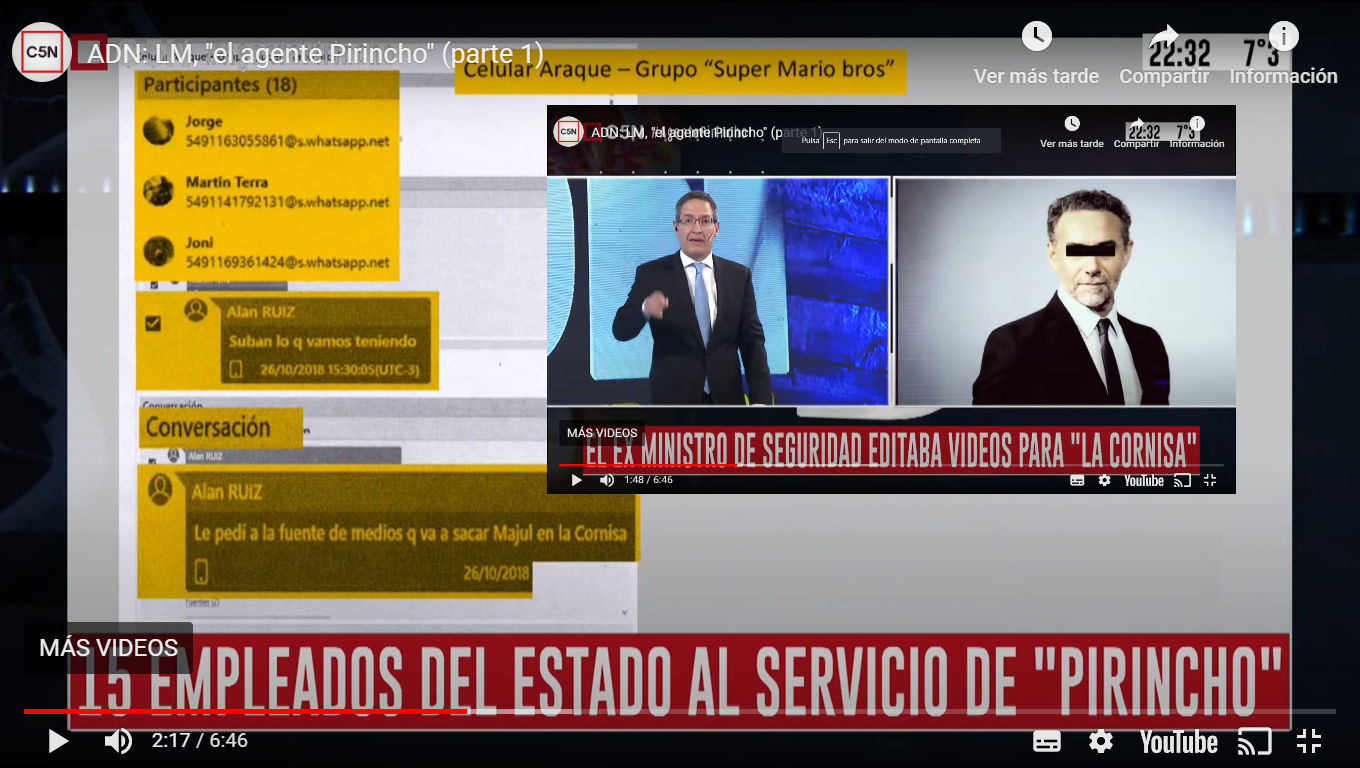
Task: Open the settings gear in the main outer player
Action: click(x=1100, y=741)
